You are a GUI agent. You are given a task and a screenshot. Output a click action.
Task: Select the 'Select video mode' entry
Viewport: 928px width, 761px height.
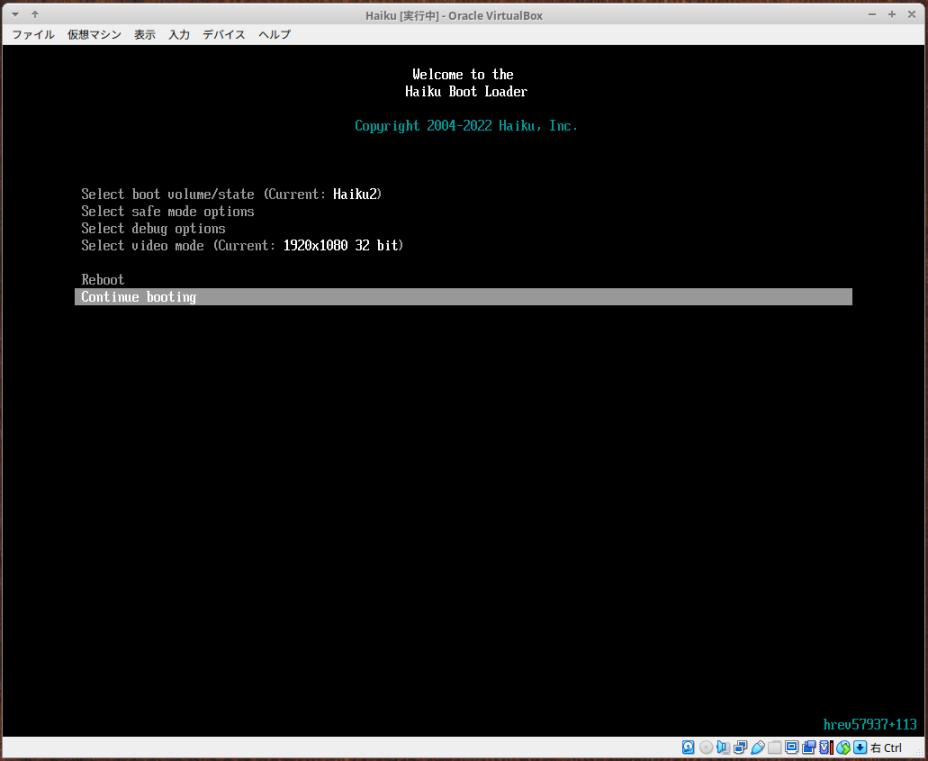click(463, 246)
